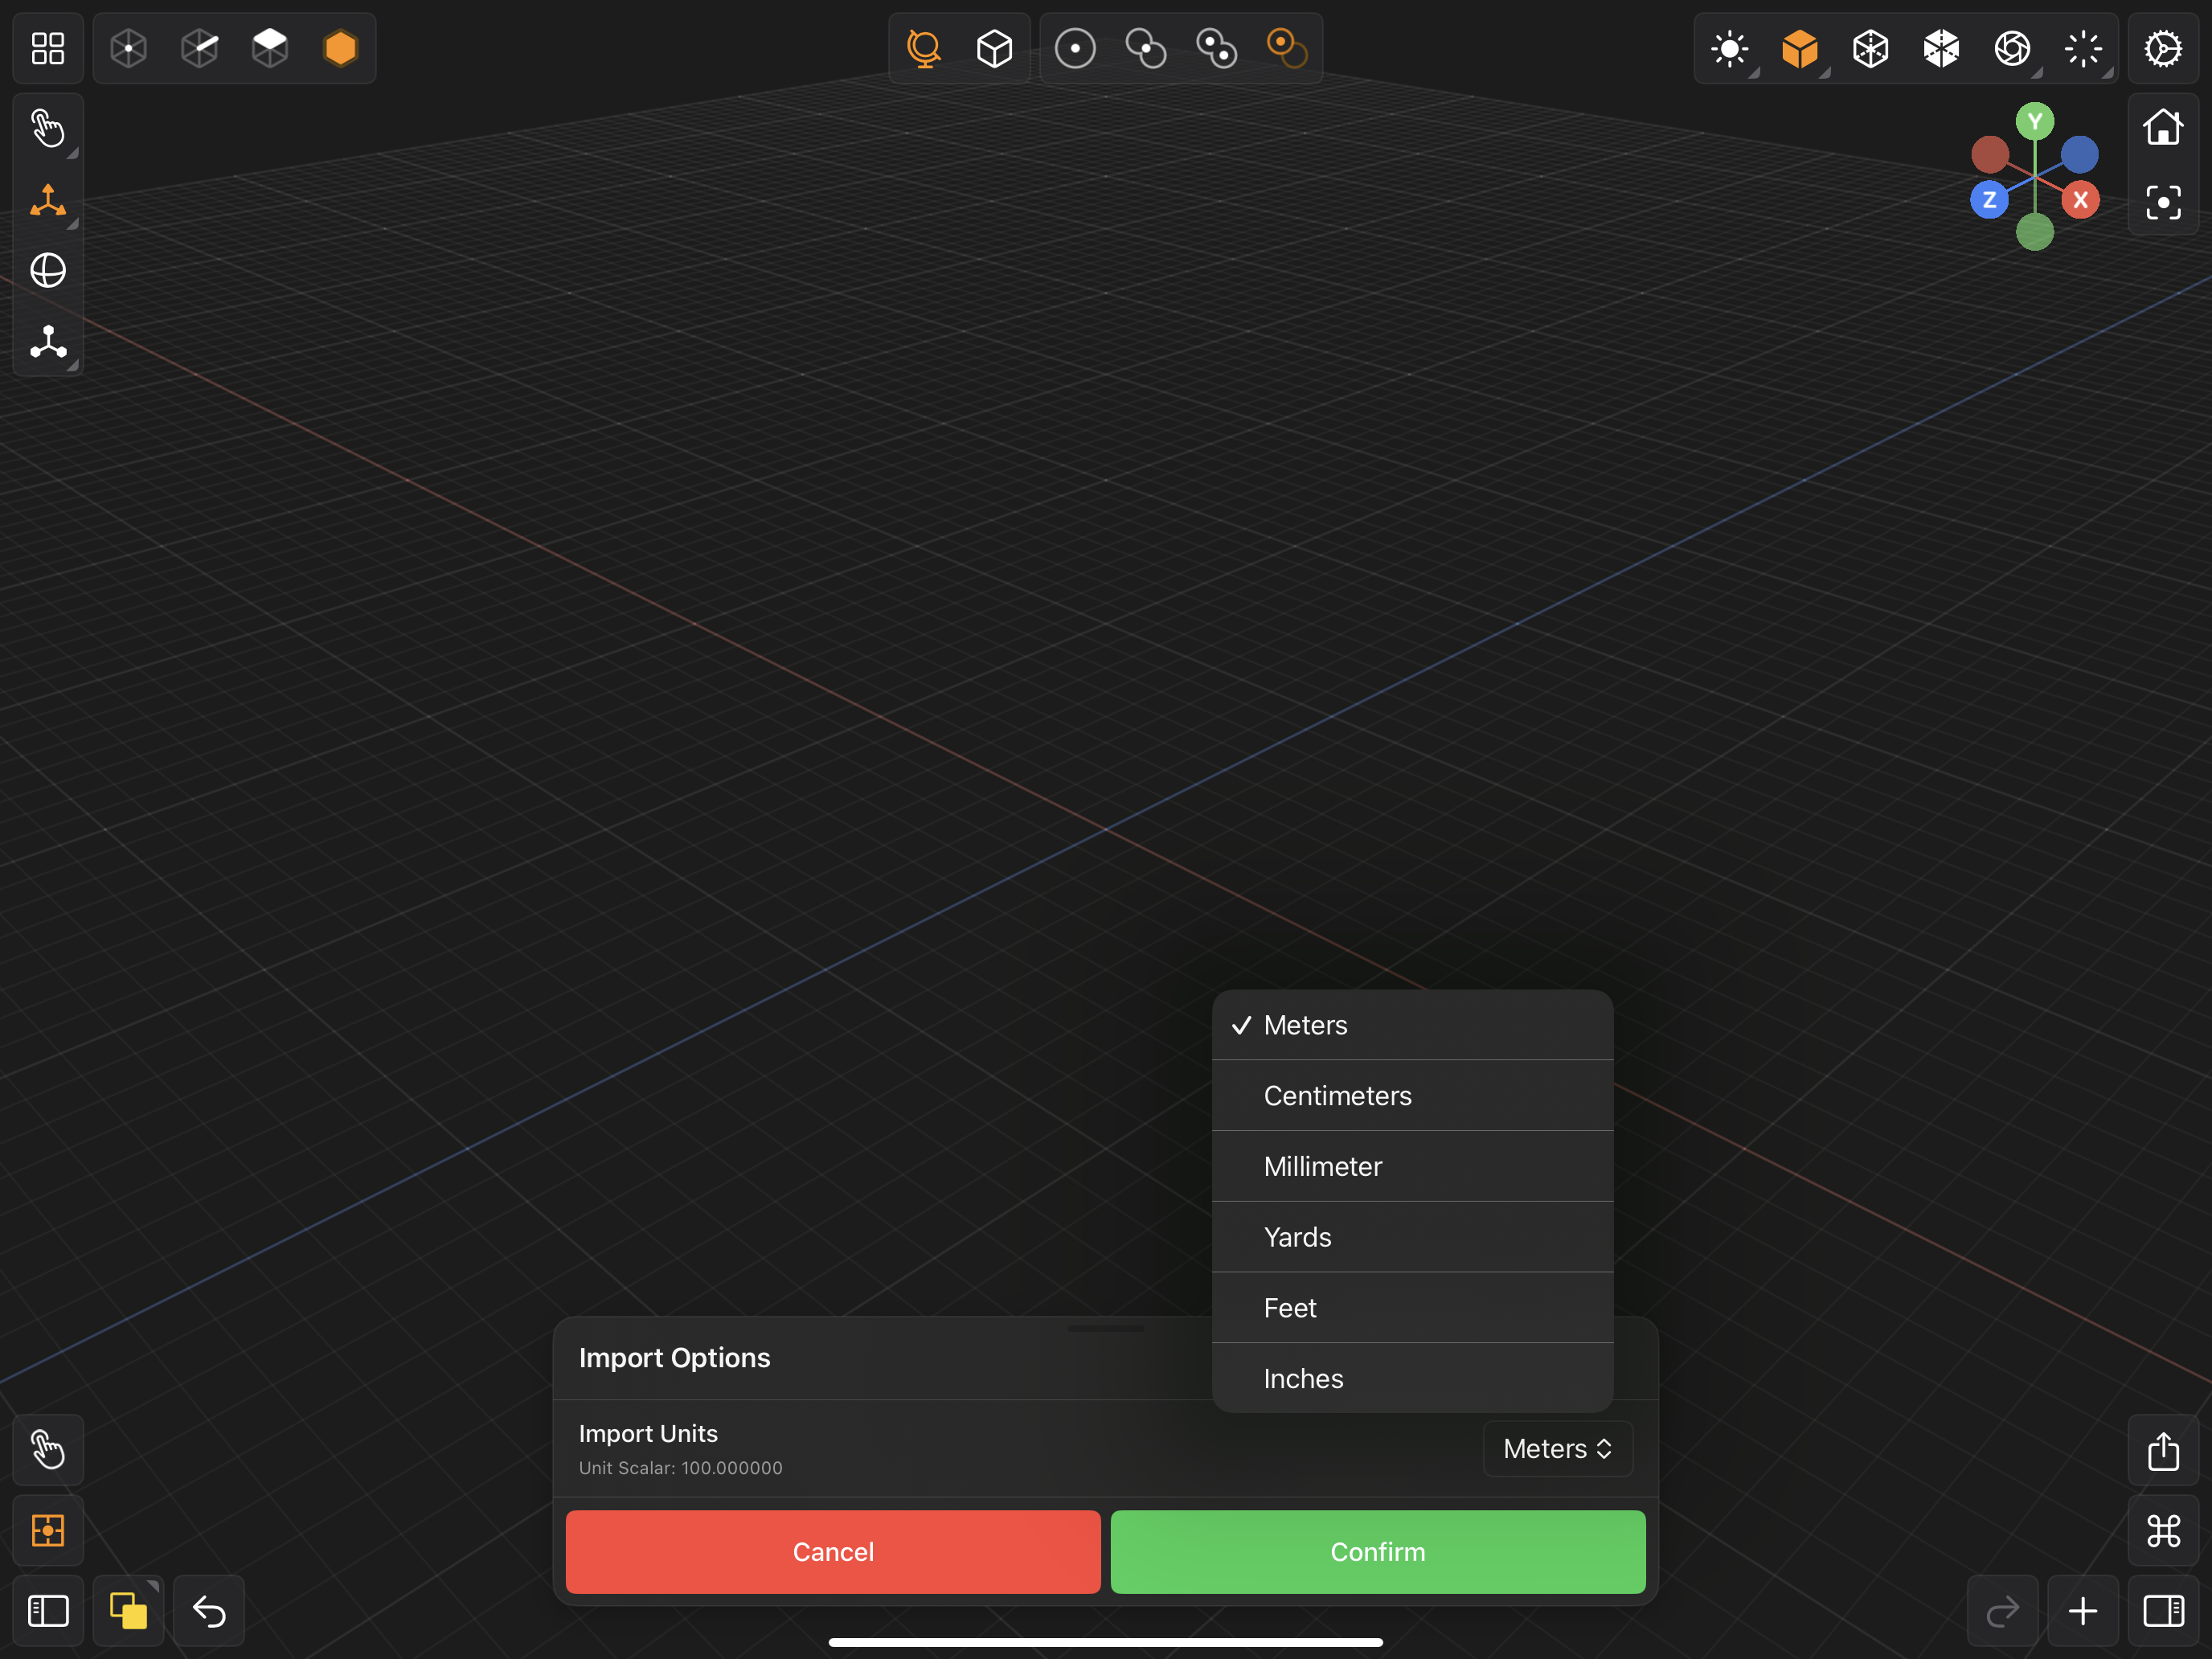The height and width of the screenshot is (1659, 2212).
Task: Select the orange circles pivot mode icon
Action: pos(1287,48)
